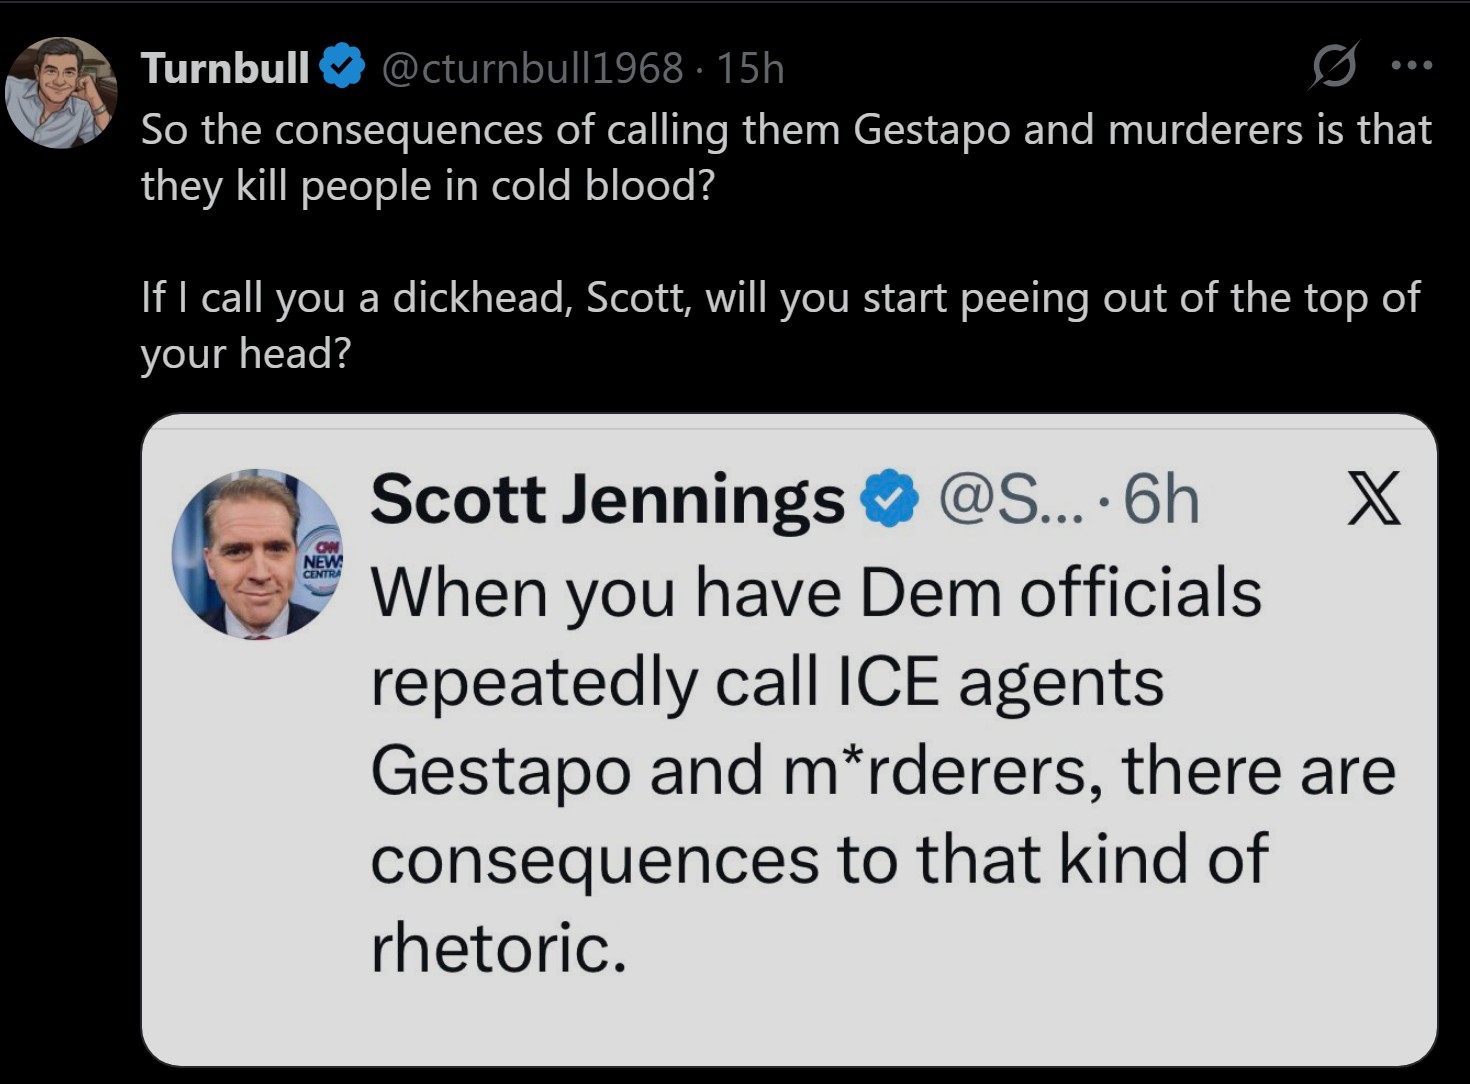The width and height of the screenshot is (1470, 1084).
Task: Click "Dem officials" text in quoted post
Action: [1059, 593]
